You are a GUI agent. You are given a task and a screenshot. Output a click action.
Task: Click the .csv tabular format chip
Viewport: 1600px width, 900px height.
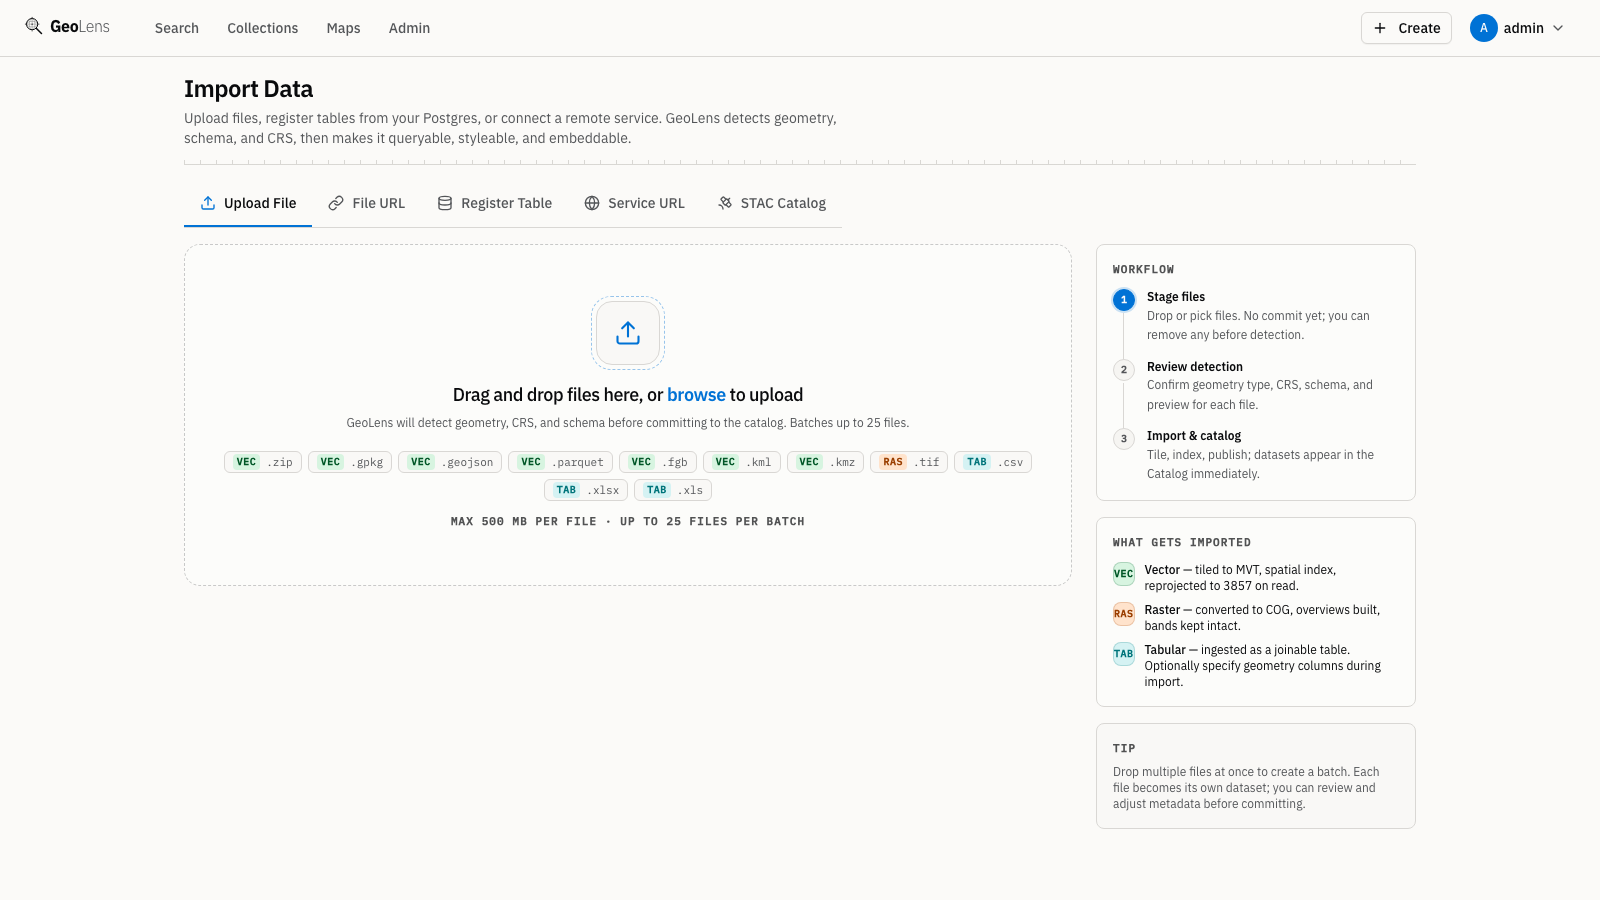[x=993, y=462]
